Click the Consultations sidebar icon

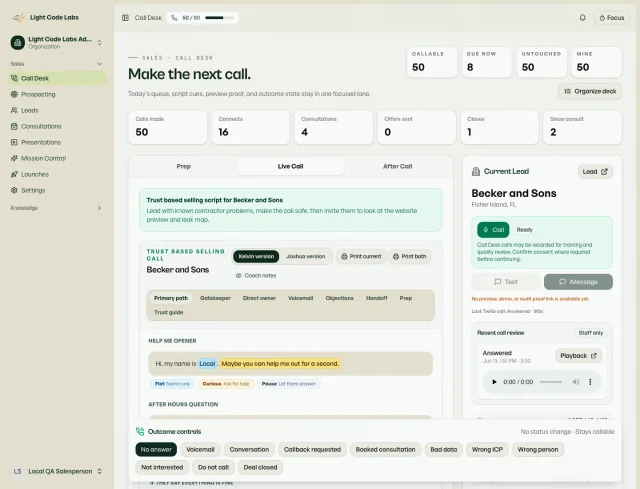(x=14, y=126)
